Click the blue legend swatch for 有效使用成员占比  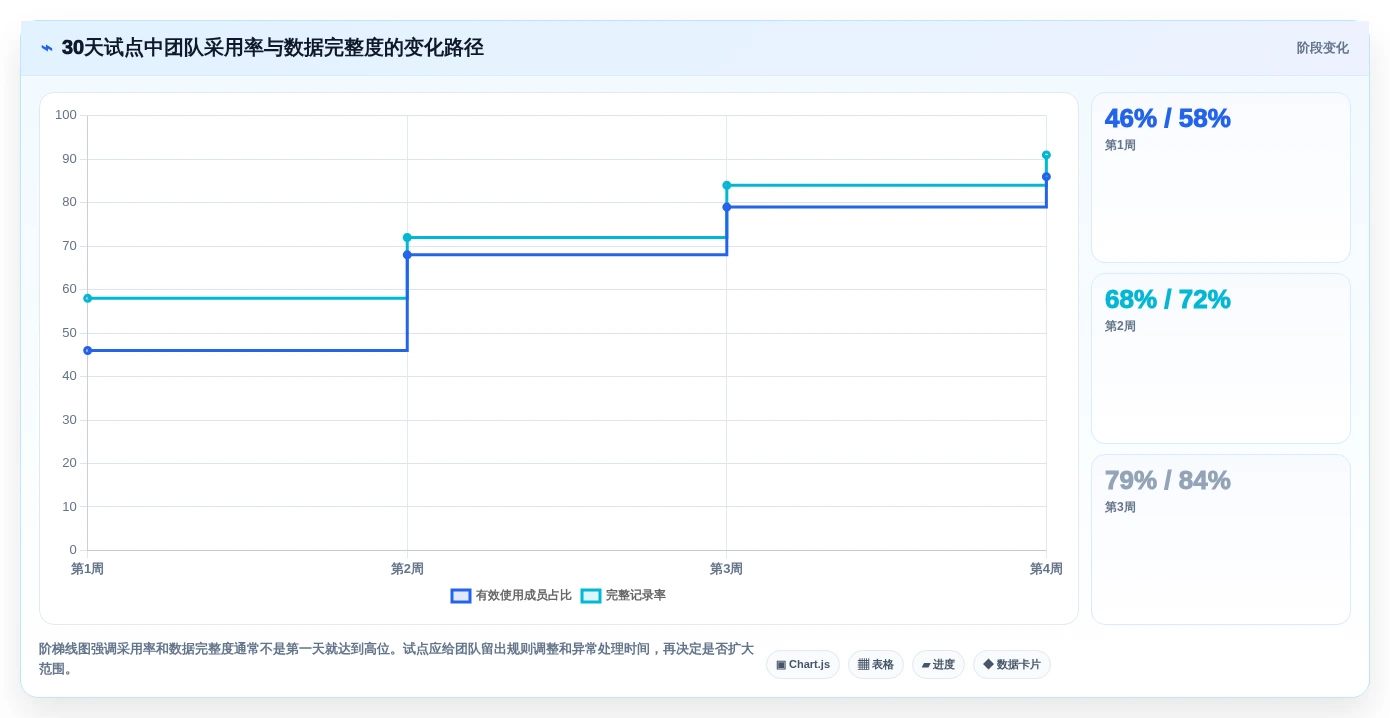[x=461, y=595]
